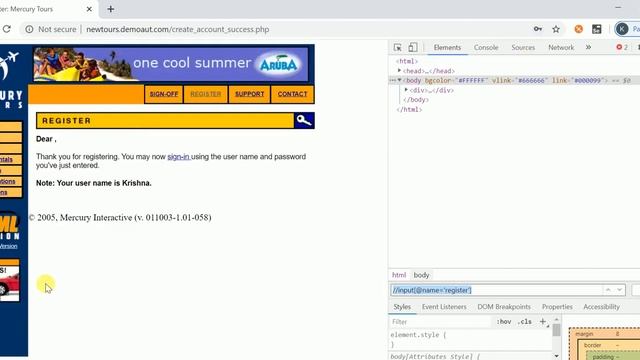The height and width of the screenshot is (360, 640).
Task: Go to previous search result arrow
Action: tap(608, 290)
